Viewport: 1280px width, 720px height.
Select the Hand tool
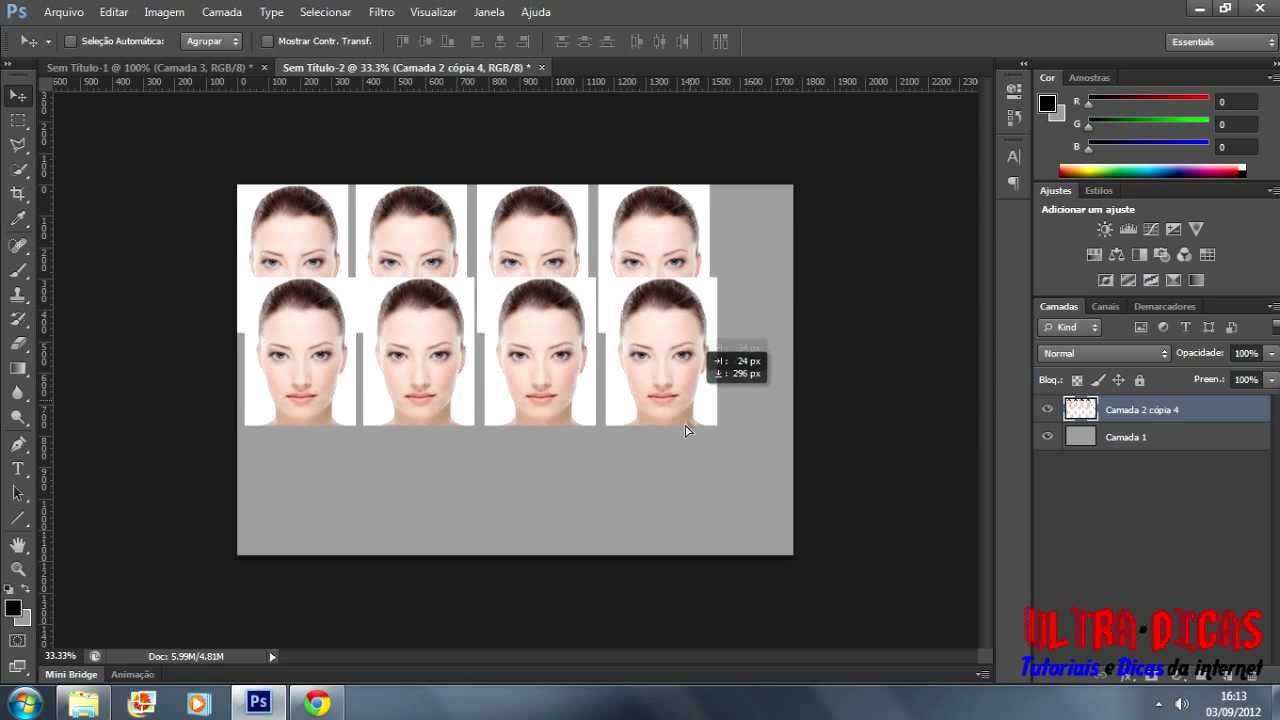18,544
